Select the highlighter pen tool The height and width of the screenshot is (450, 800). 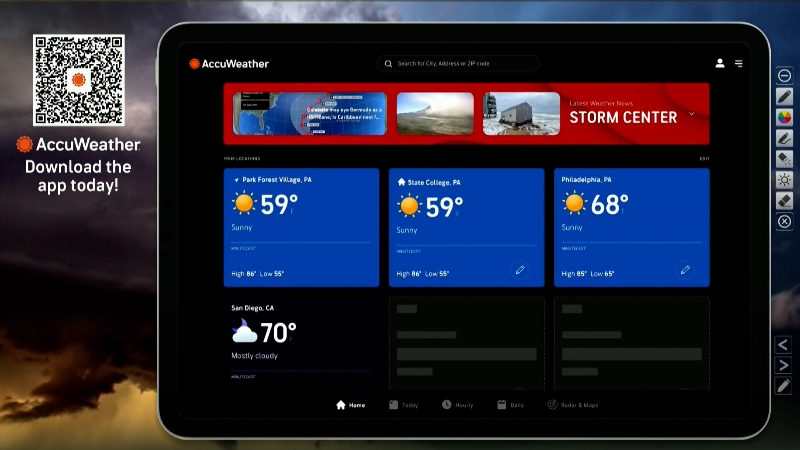tap(784, 138)
